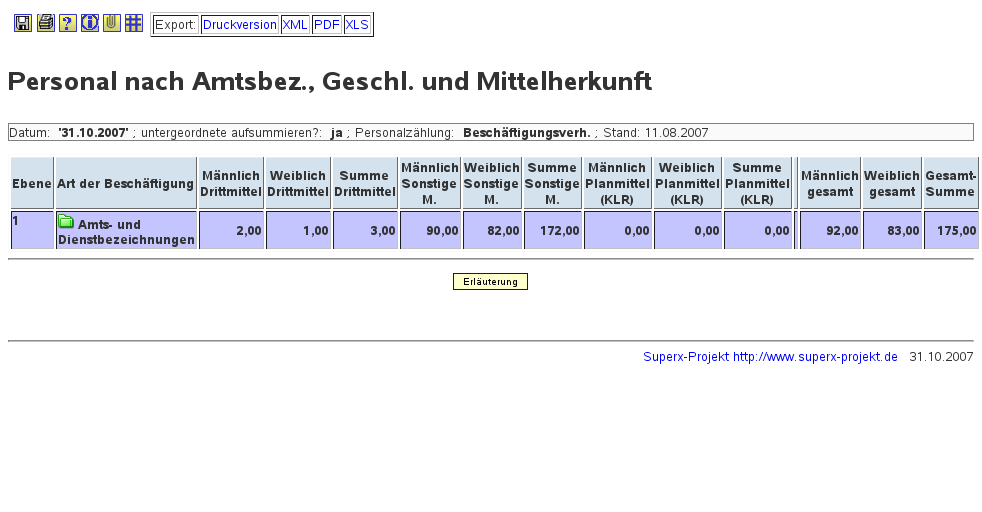Click the Gesamt-Summe column header
982x512 pixels.
(950, 184)
